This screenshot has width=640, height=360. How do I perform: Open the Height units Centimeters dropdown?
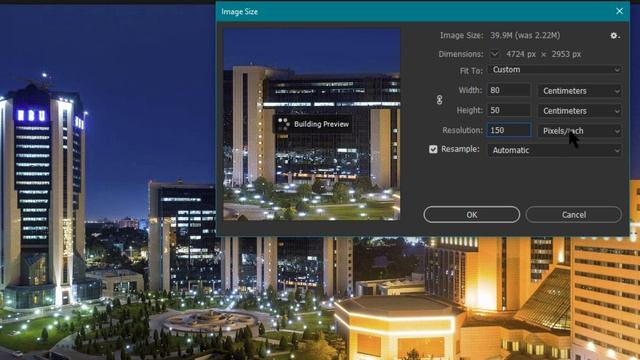tap(580, 111)
